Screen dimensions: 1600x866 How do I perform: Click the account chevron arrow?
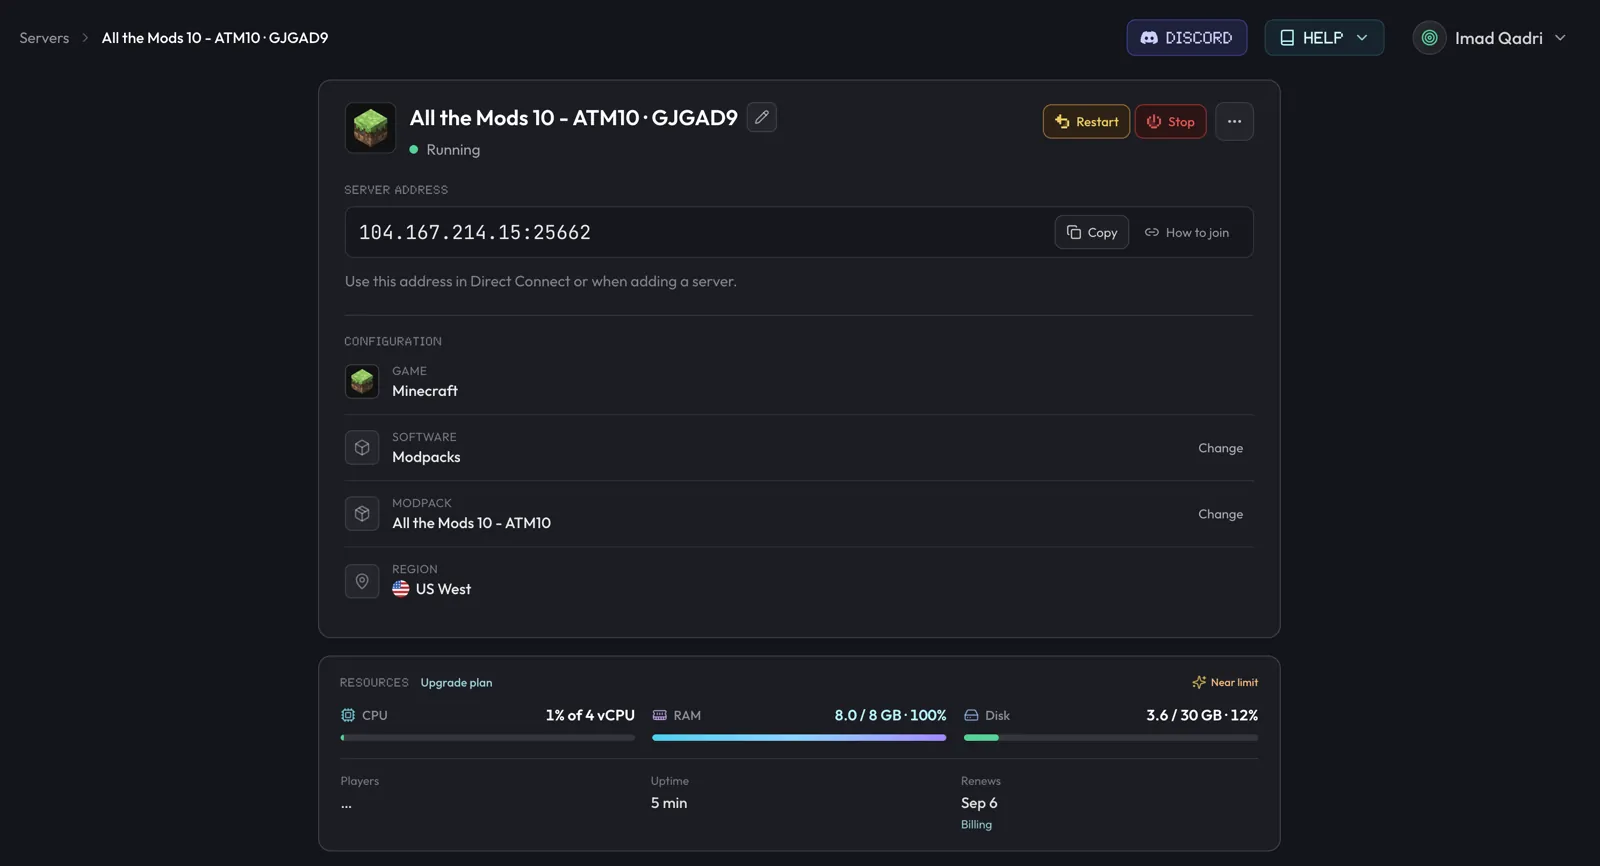[x=1560, y=38]
